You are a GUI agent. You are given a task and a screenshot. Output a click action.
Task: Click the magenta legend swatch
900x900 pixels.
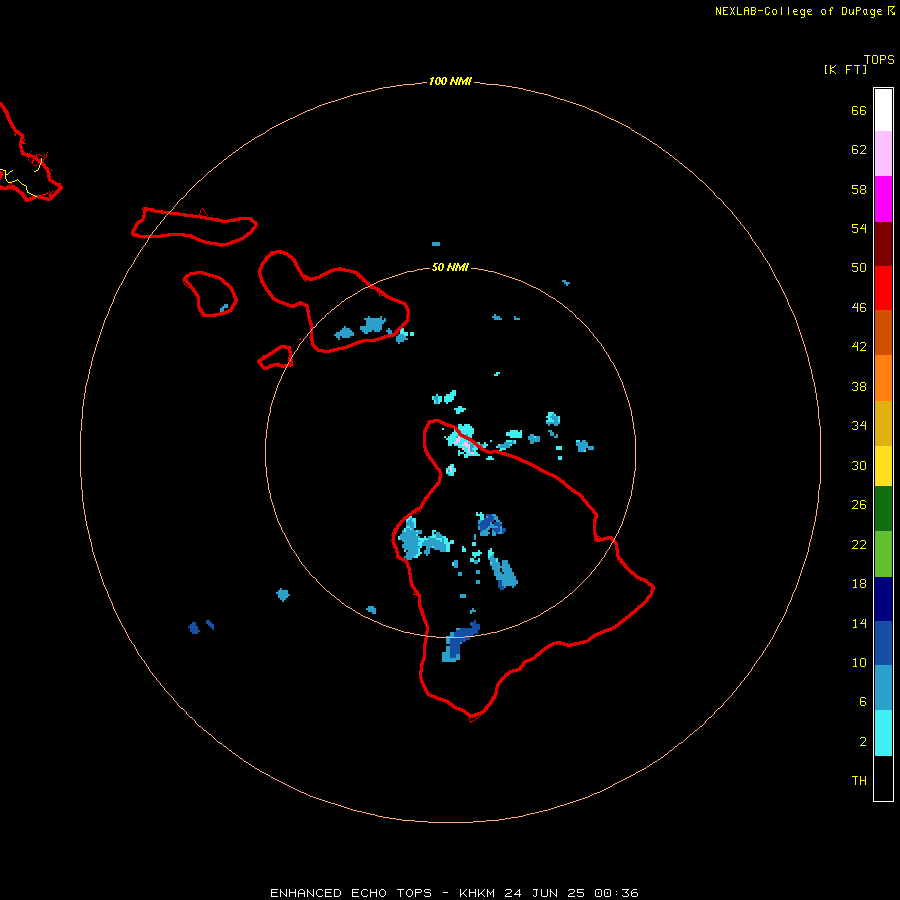[883, 199]
